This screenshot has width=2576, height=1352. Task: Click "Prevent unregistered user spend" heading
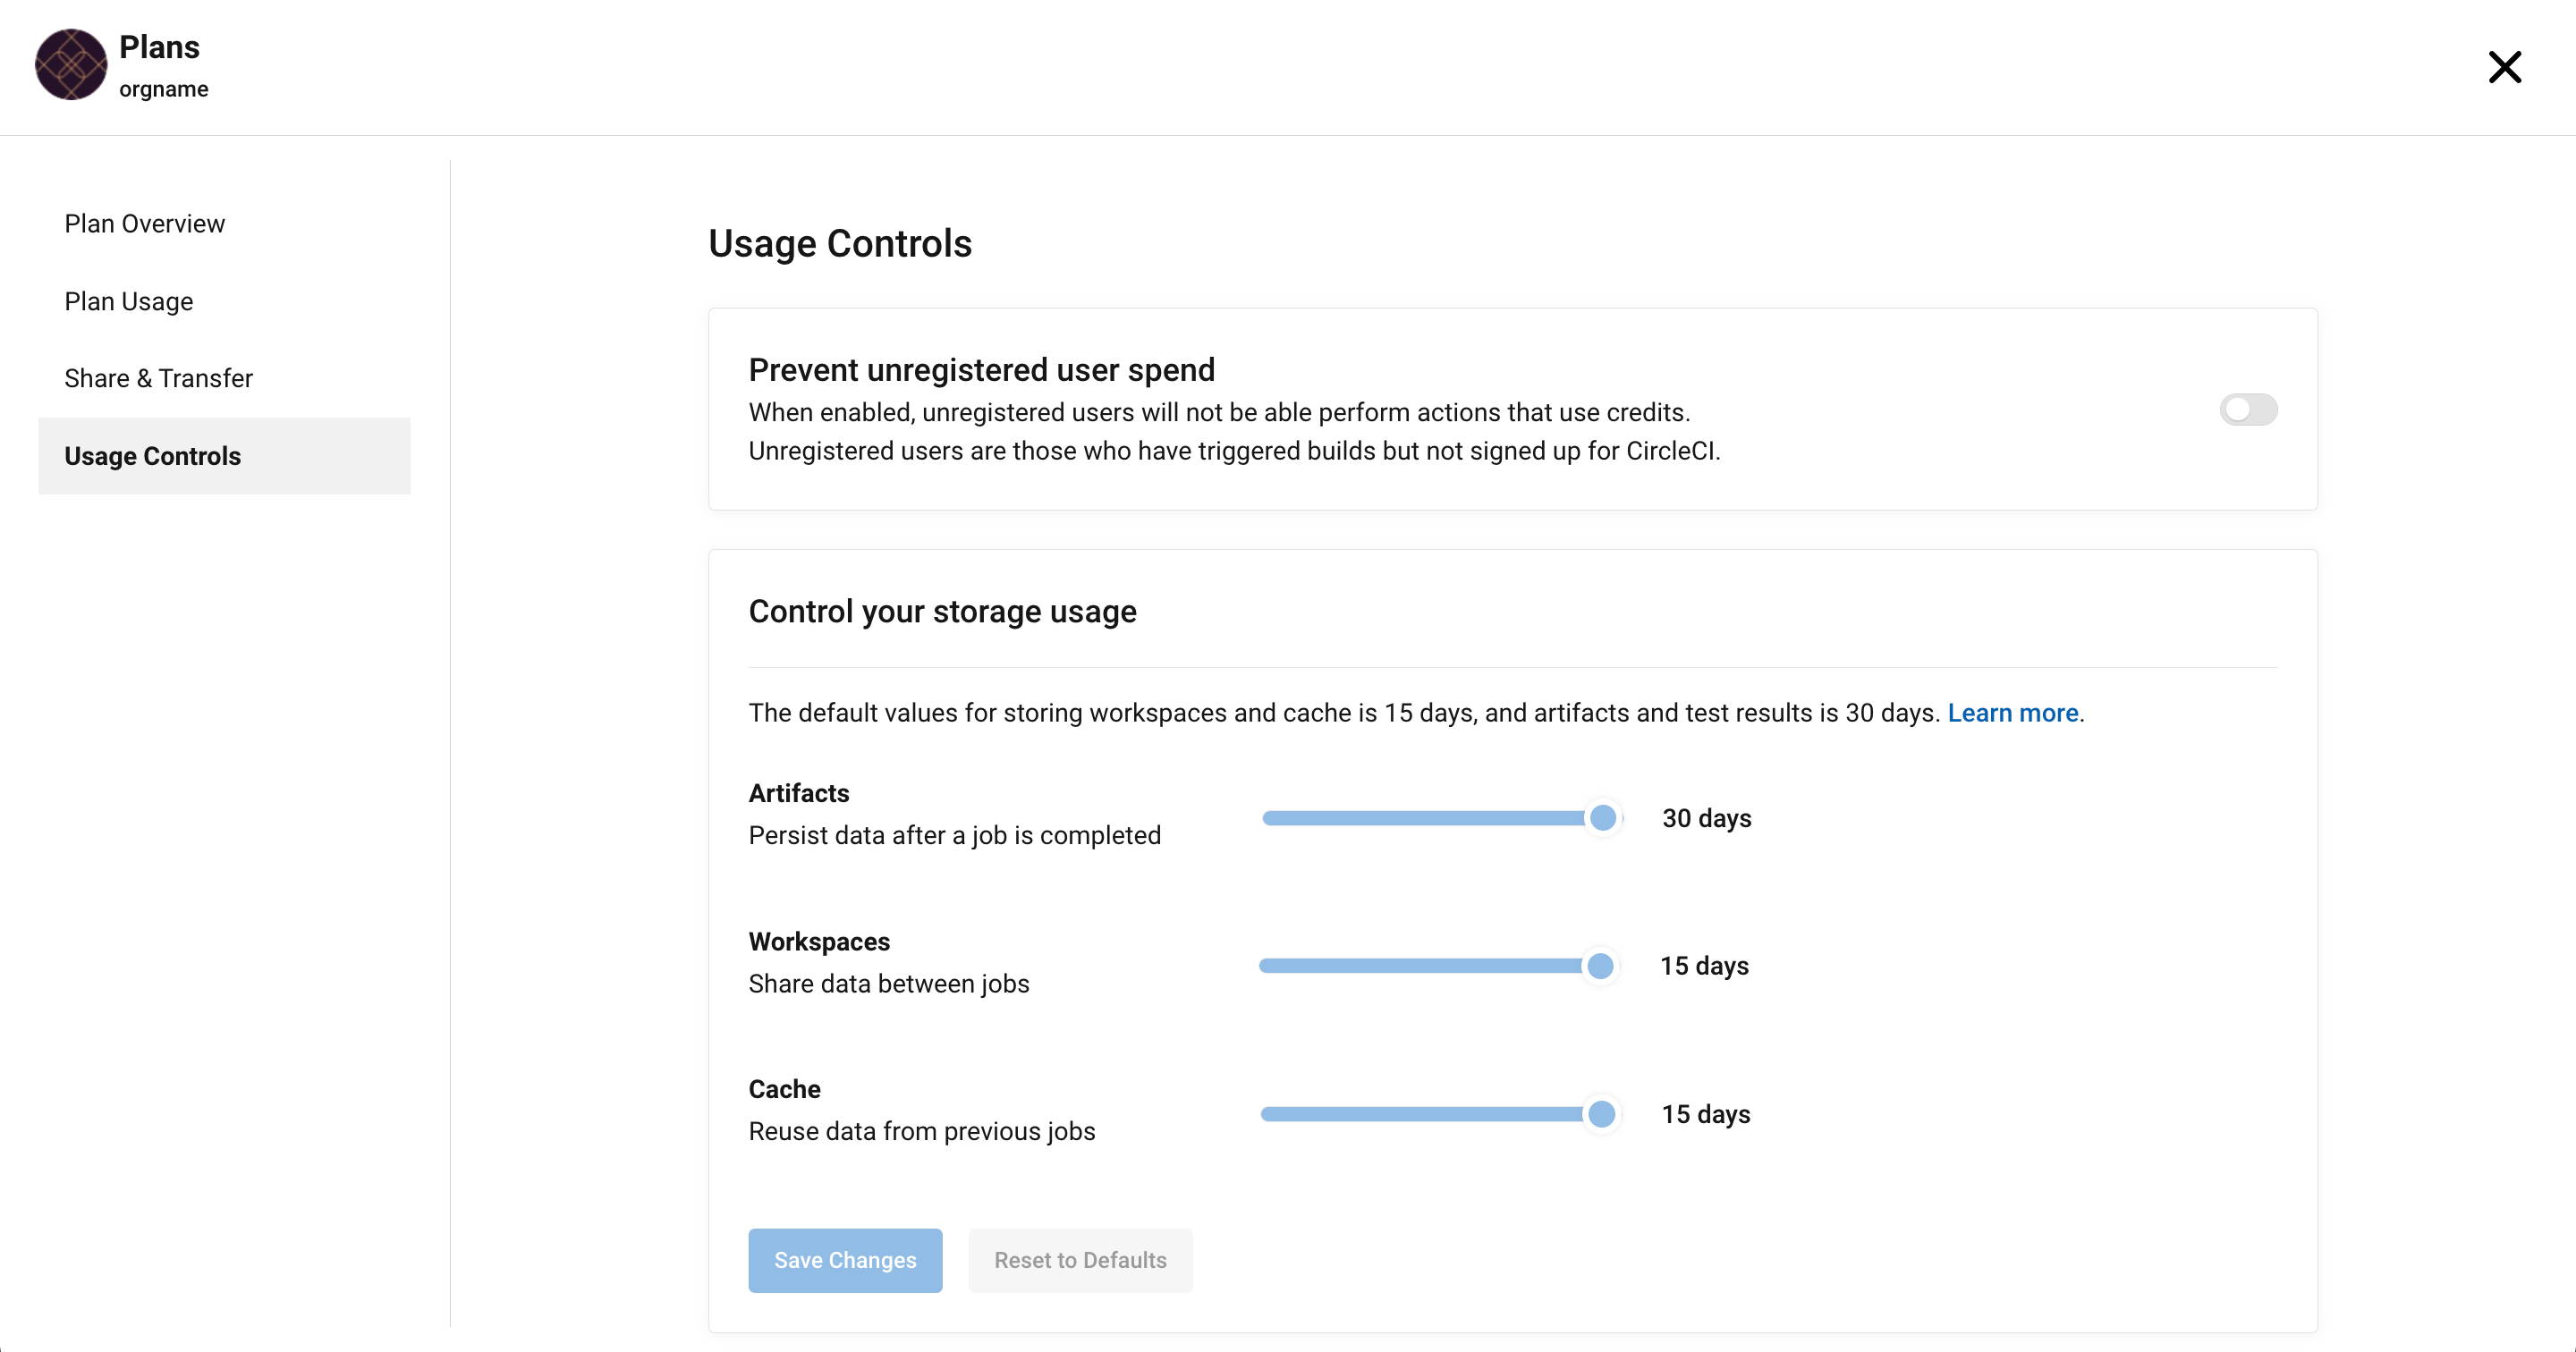(981, 369)
